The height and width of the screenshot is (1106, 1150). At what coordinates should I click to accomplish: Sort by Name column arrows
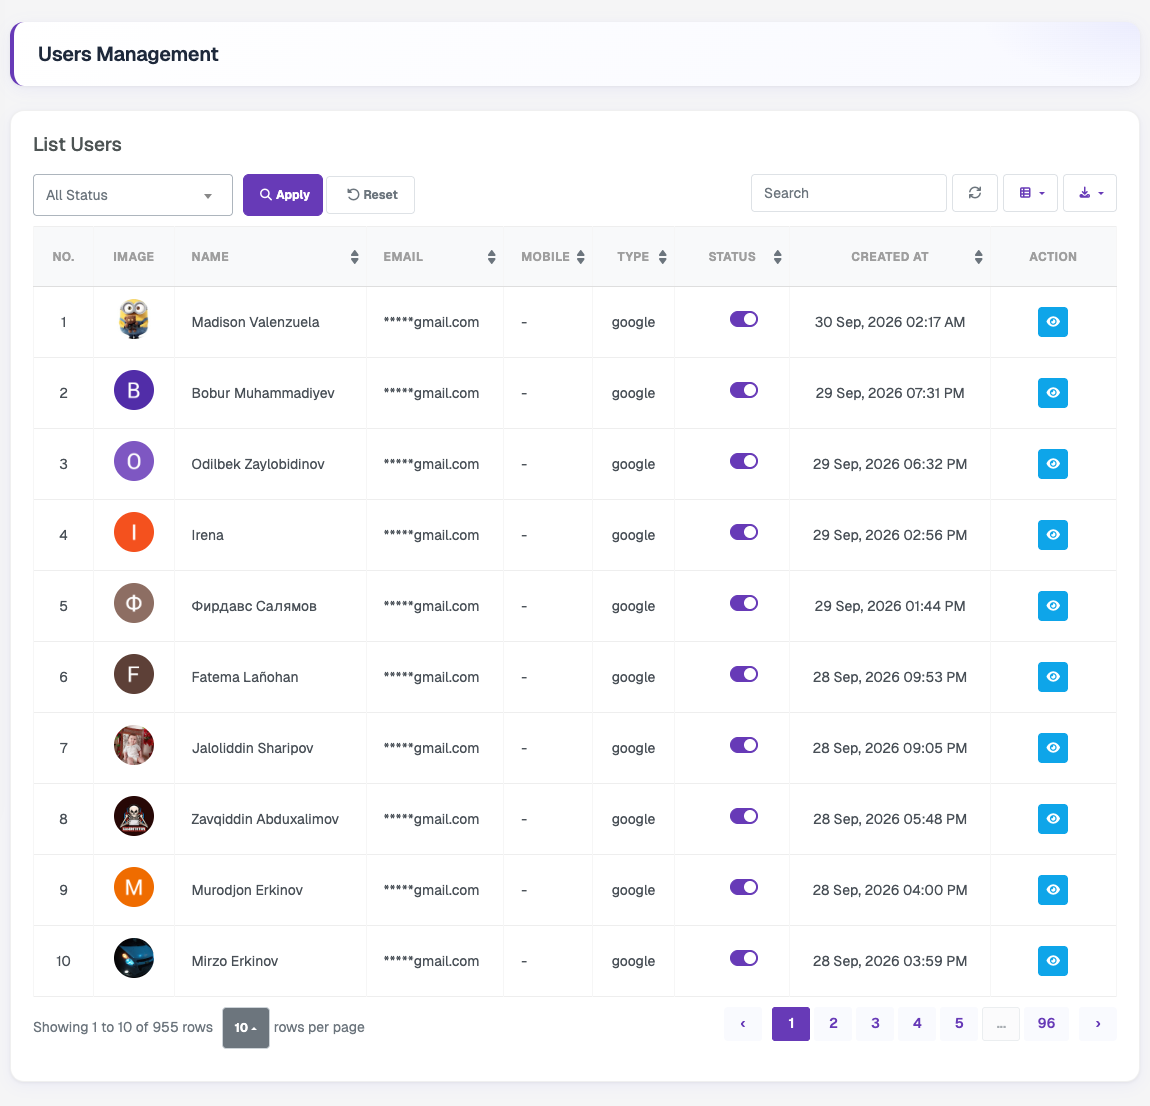(354, 257)
